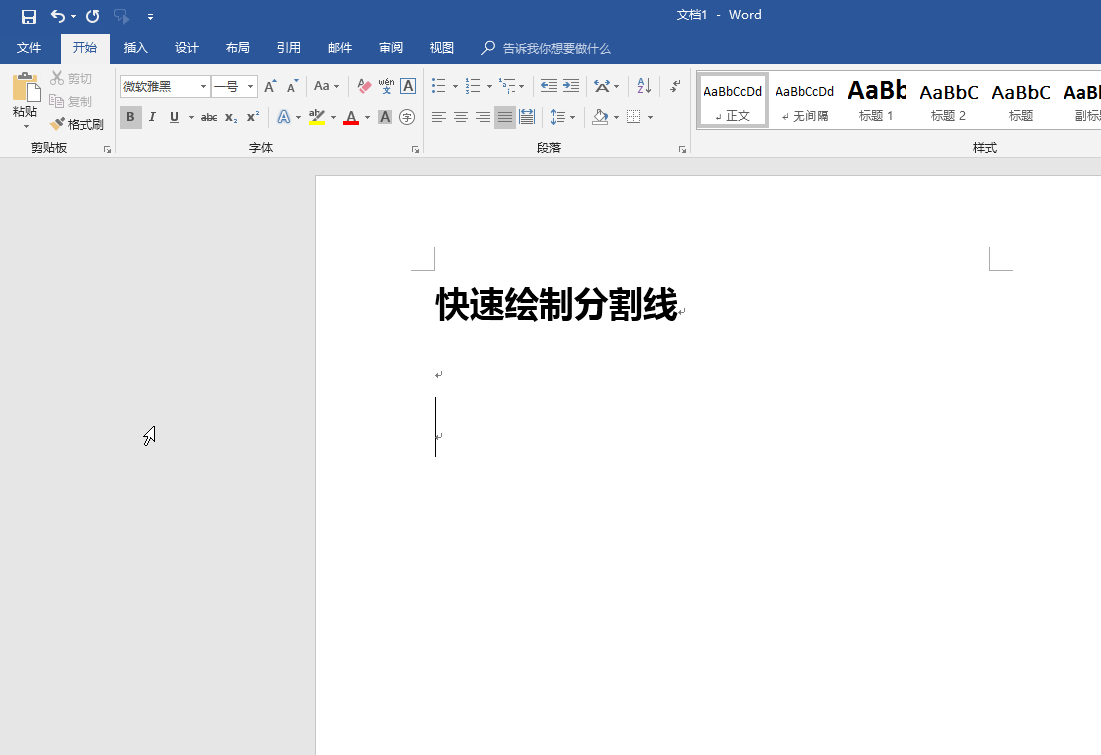Click the Save icon in the title bar
This screenshot has width=1101, height=755.
29,16
